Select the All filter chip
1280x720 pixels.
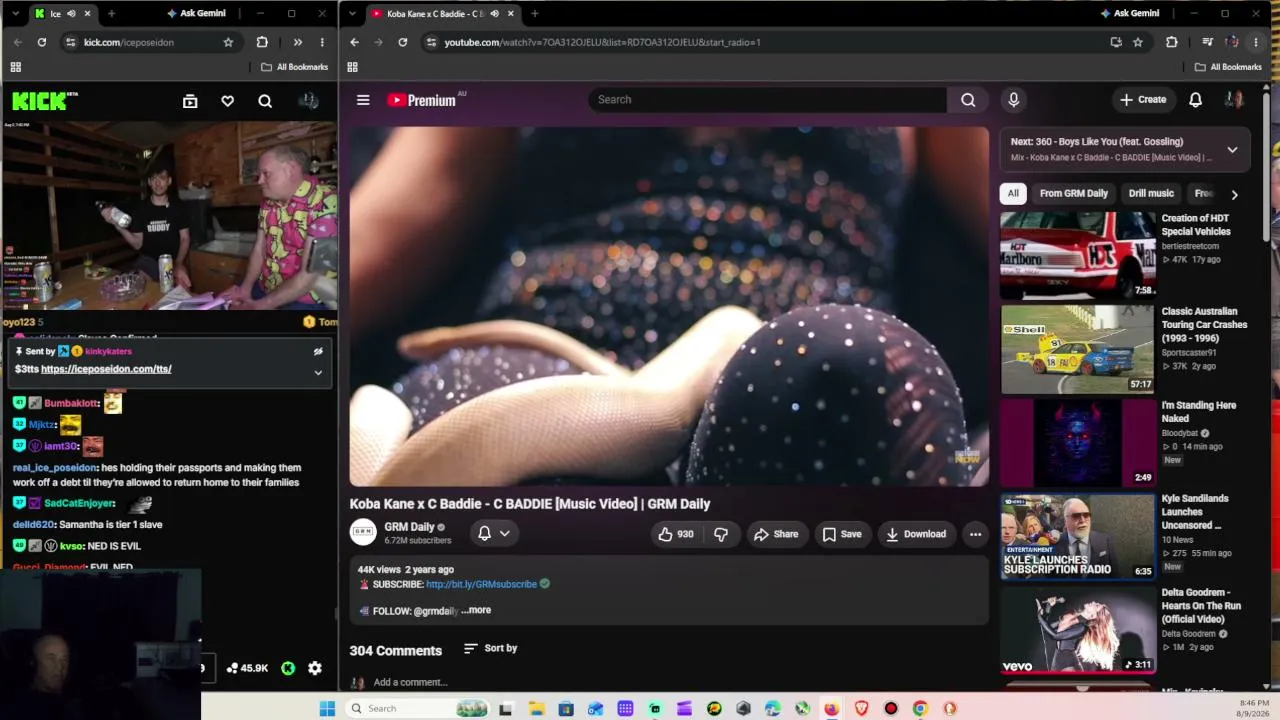click(x=1013, y=193)
